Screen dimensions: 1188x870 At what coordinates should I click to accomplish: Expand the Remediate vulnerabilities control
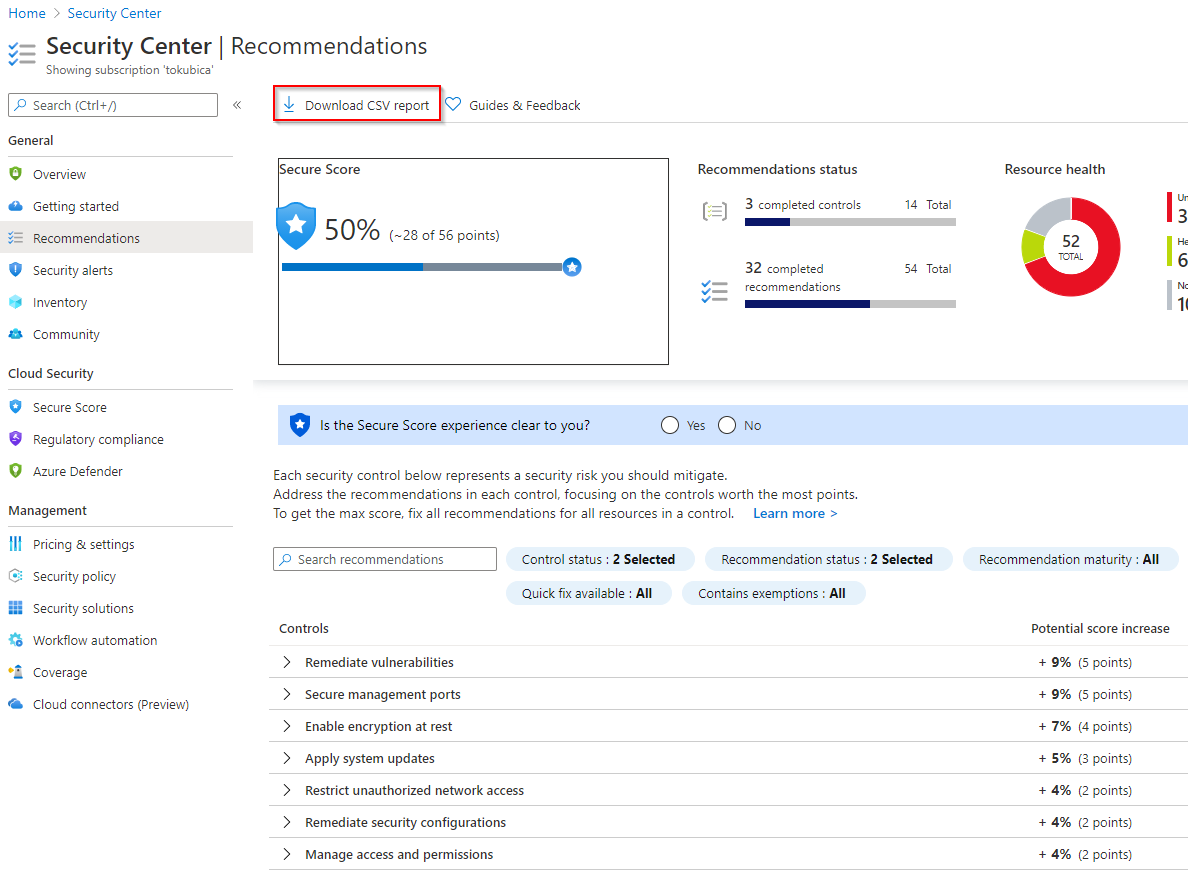point(287,662)
